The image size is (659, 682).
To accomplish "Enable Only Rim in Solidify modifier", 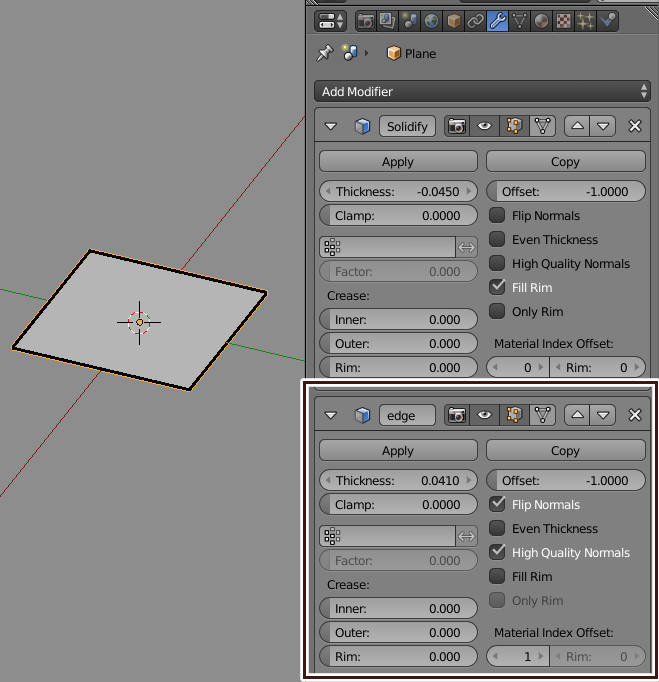I will pyautogui.click(x=497, y=311).
